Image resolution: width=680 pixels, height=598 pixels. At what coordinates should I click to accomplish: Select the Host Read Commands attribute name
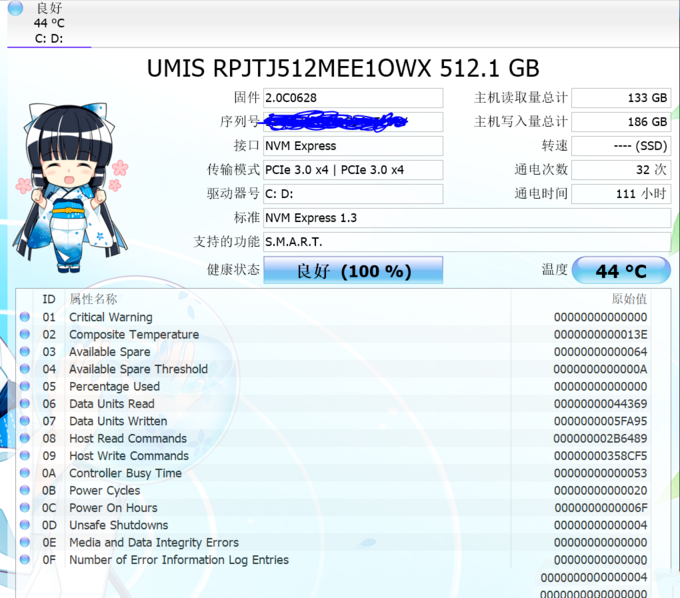(x=128, y=439)
